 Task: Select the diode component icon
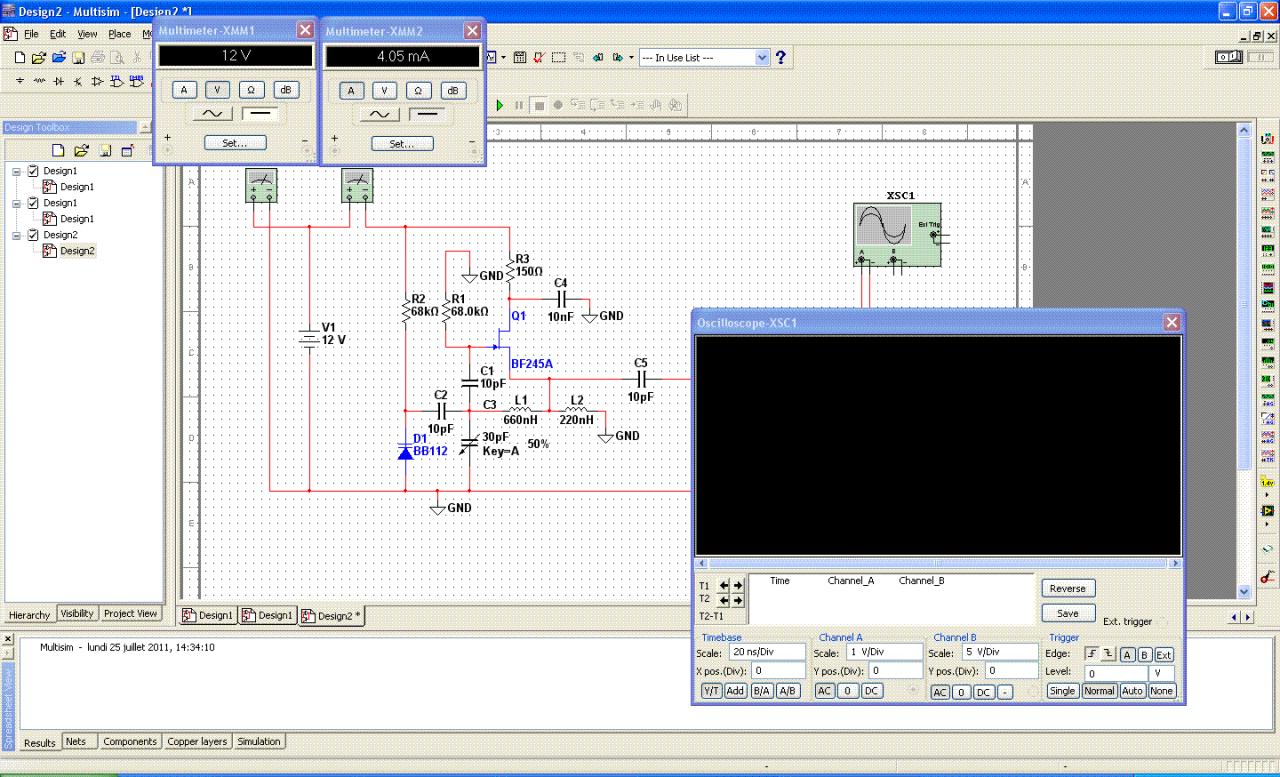point(60,81)
